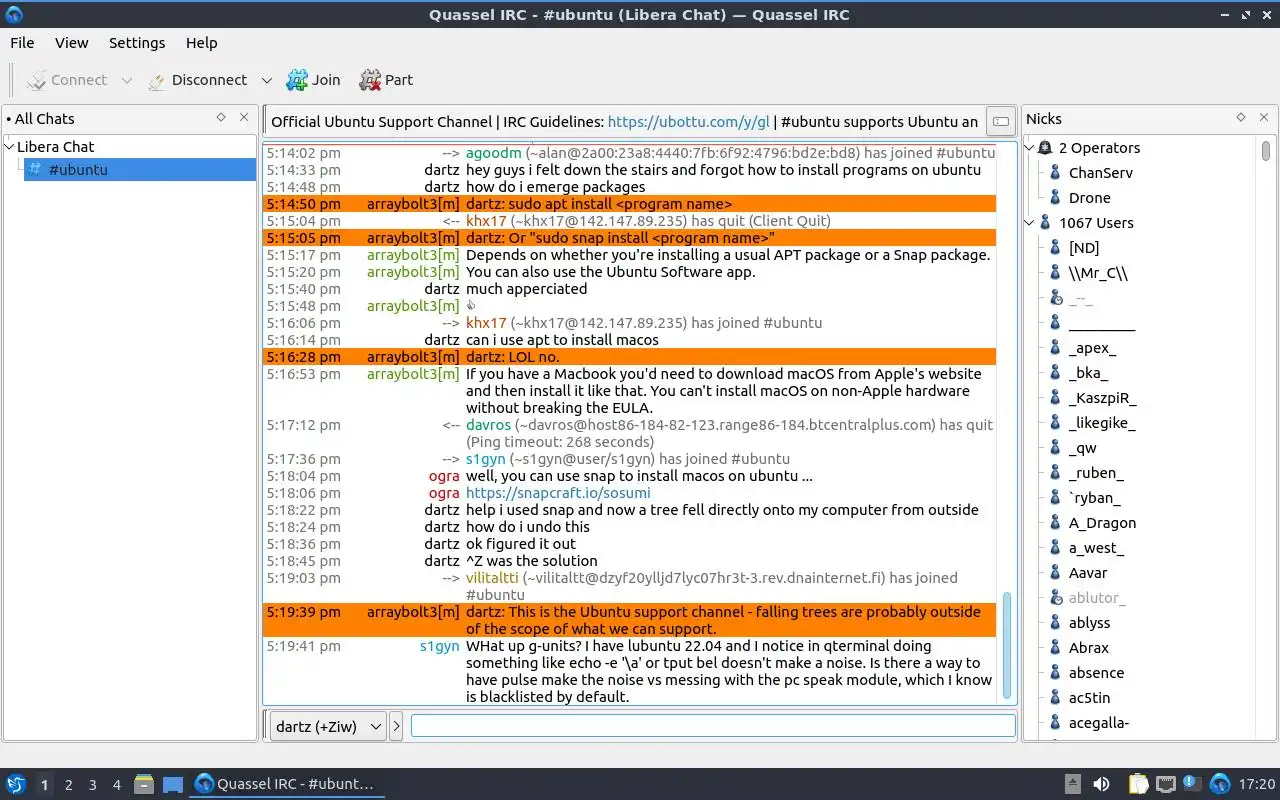The width and height of the screenshot is (1280, 800).
Task: Focus the chat message input field
Action: click(713, 726)
